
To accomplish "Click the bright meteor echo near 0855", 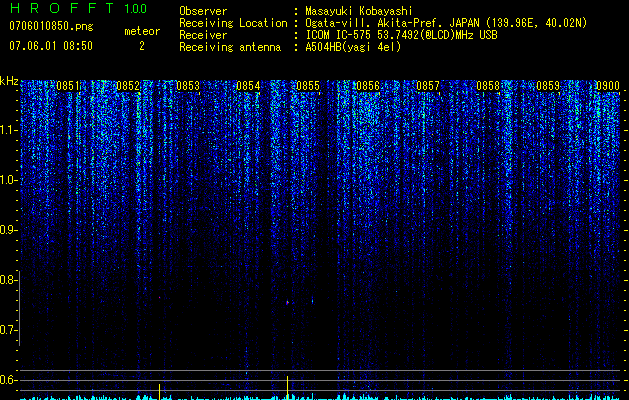I will pos(287,302).
